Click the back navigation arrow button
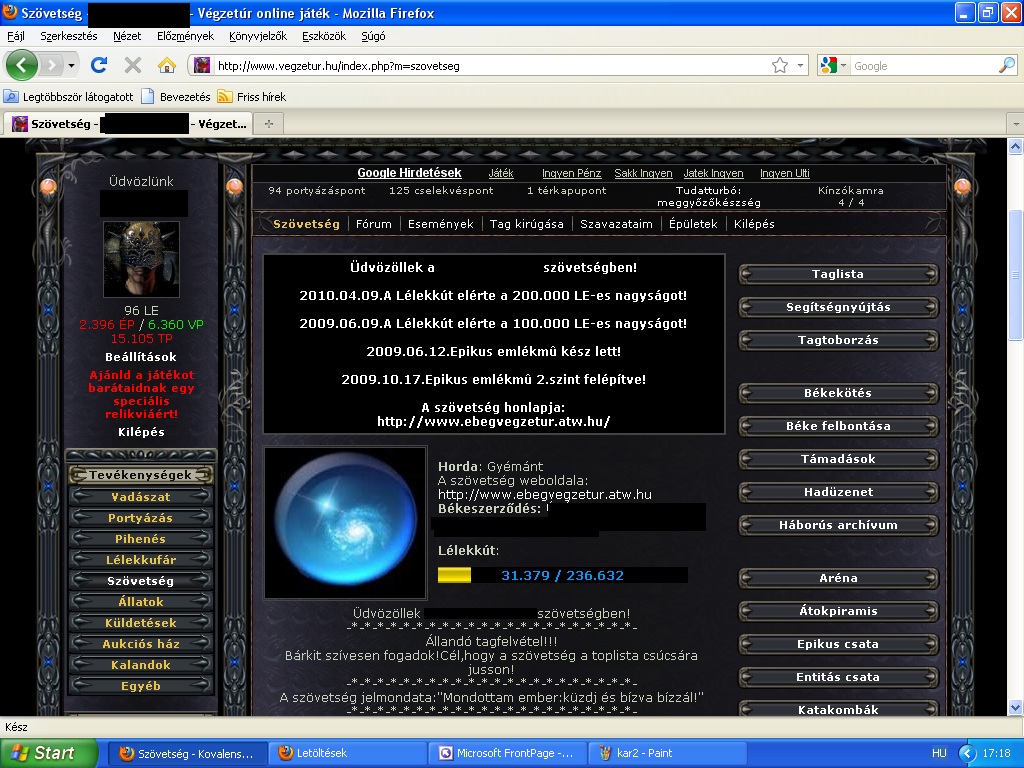1024x768 pixels. pyautogui.click(x=23, y=65)
